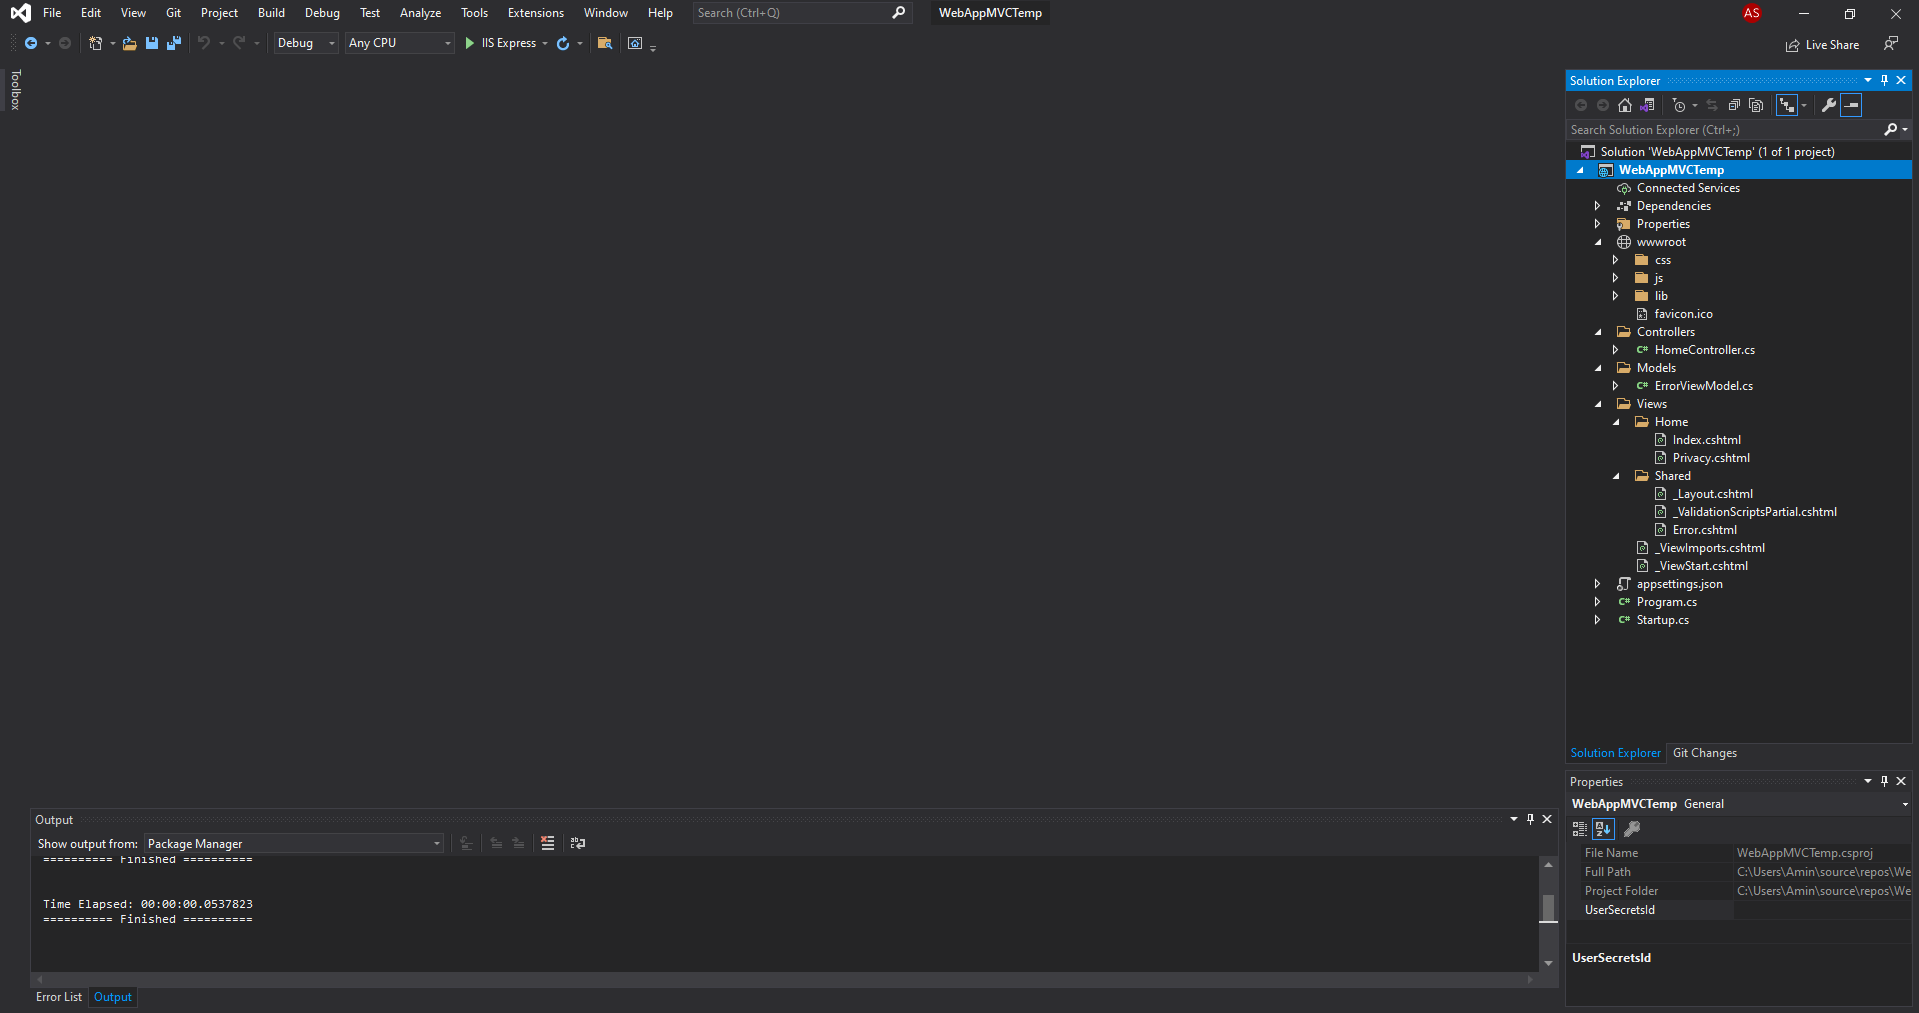1919x1013 pixels.
Task: Open the Package Manager output source dropdown
Action: point(293,843)
